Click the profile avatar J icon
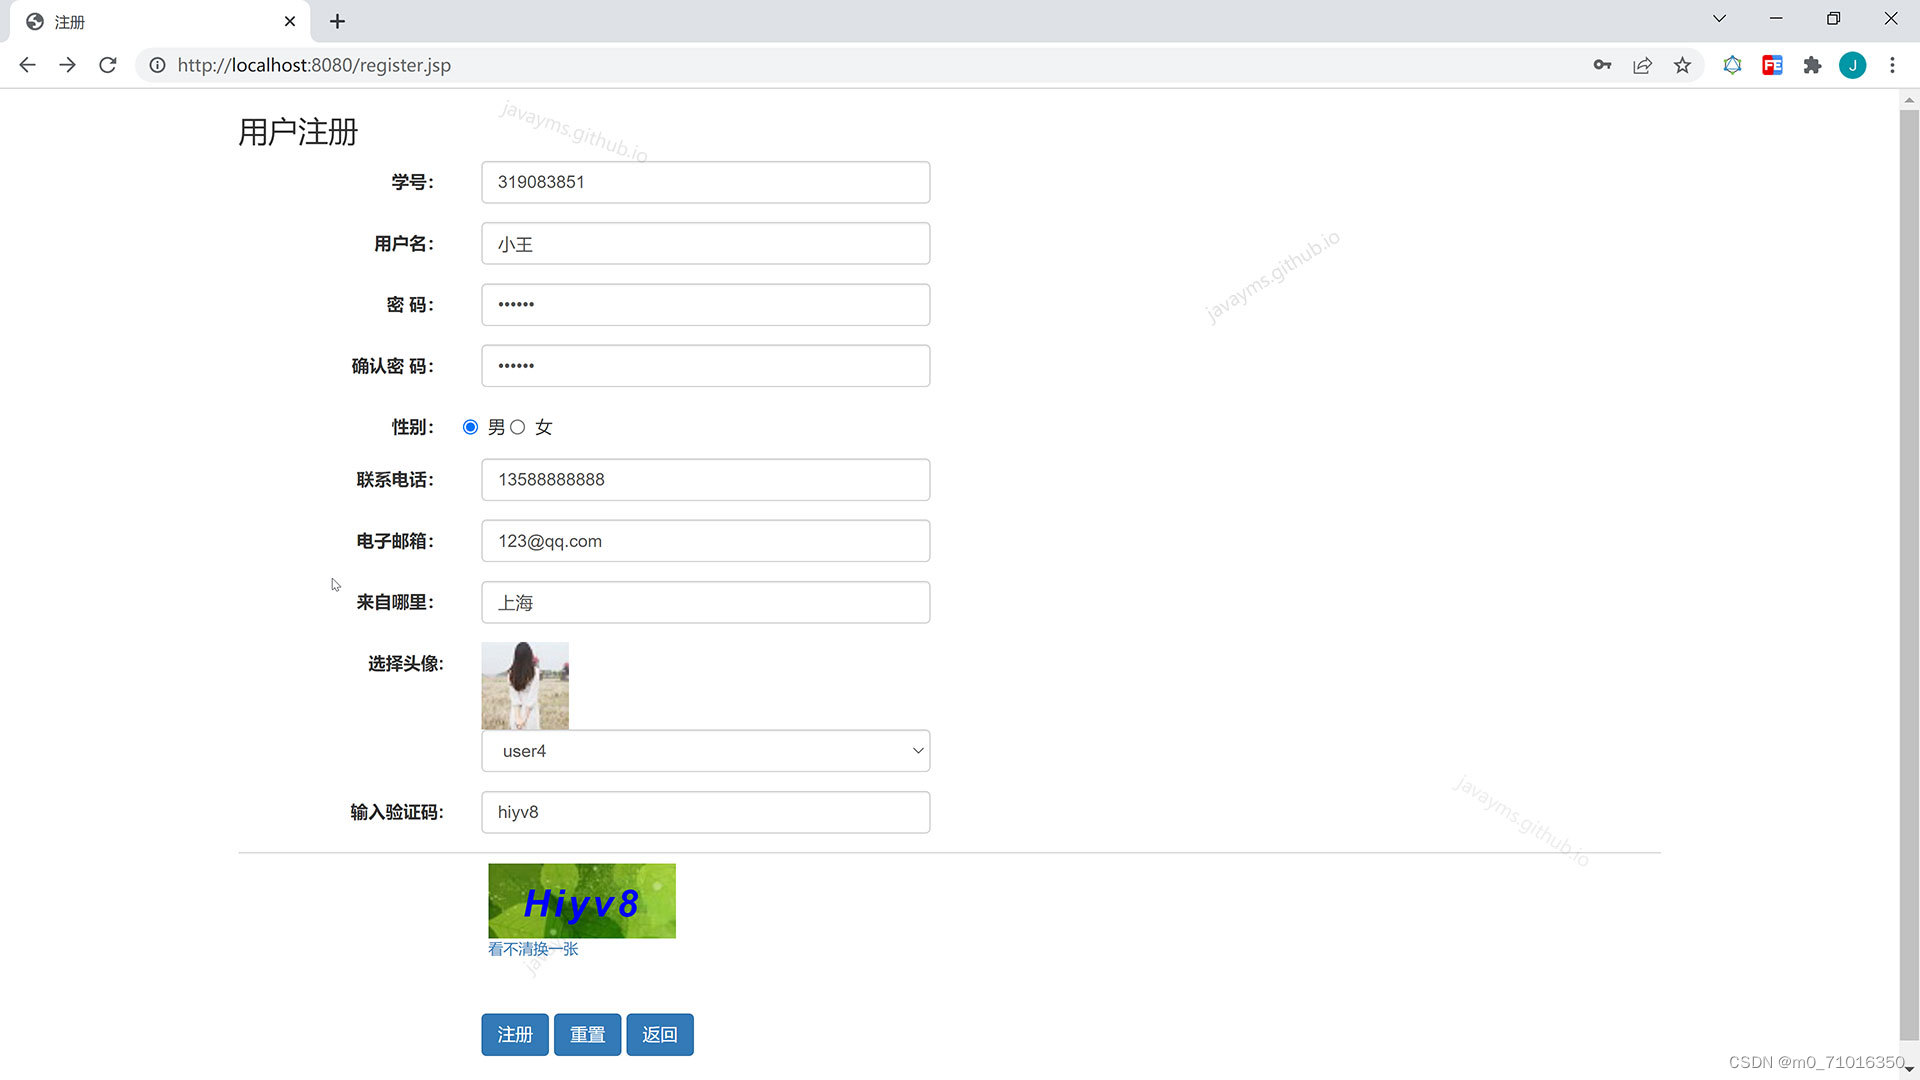The width and height of the screenshot is (1920, 1080). click(x=1852, y=65)
